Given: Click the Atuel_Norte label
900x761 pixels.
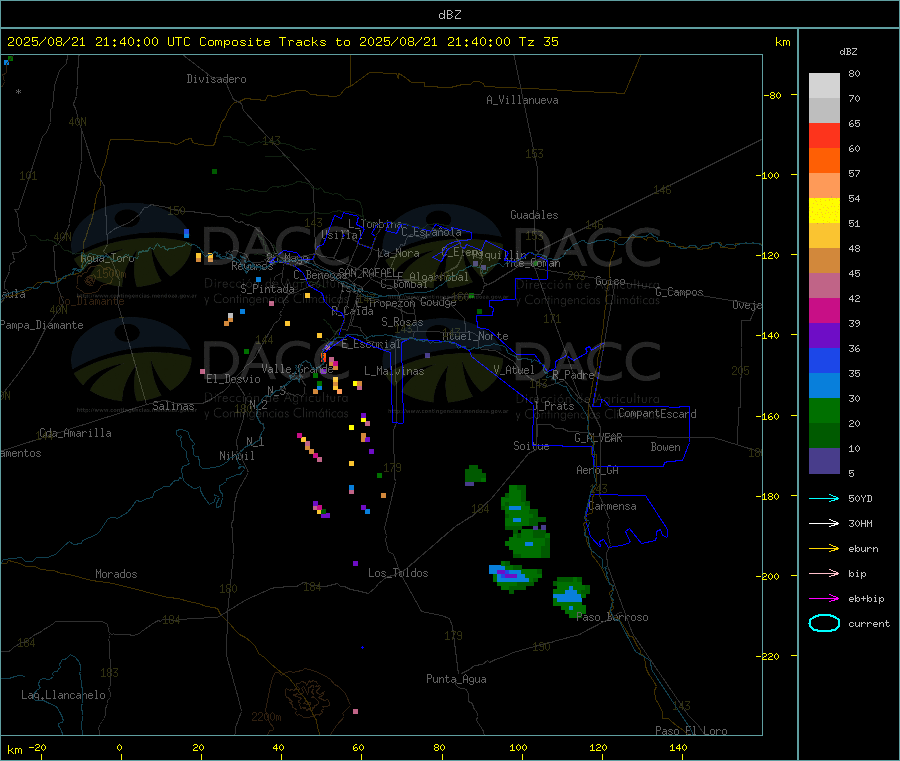Looking at the screenshot, I should click(x=475, y=336).
